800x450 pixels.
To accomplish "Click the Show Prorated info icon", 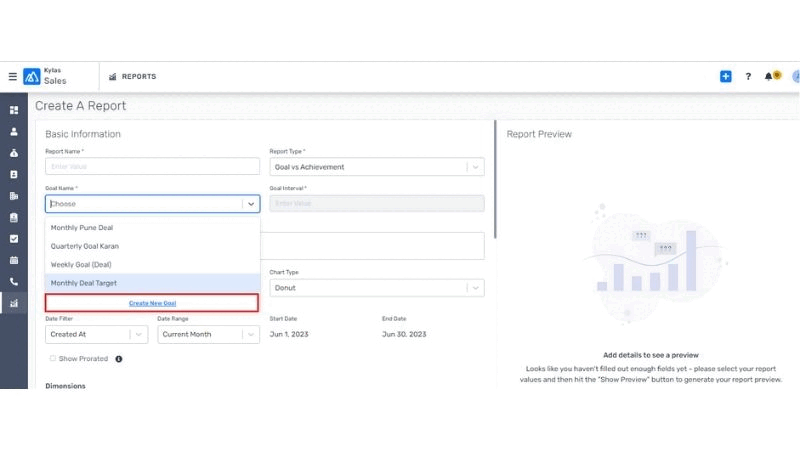I will 119,359.
